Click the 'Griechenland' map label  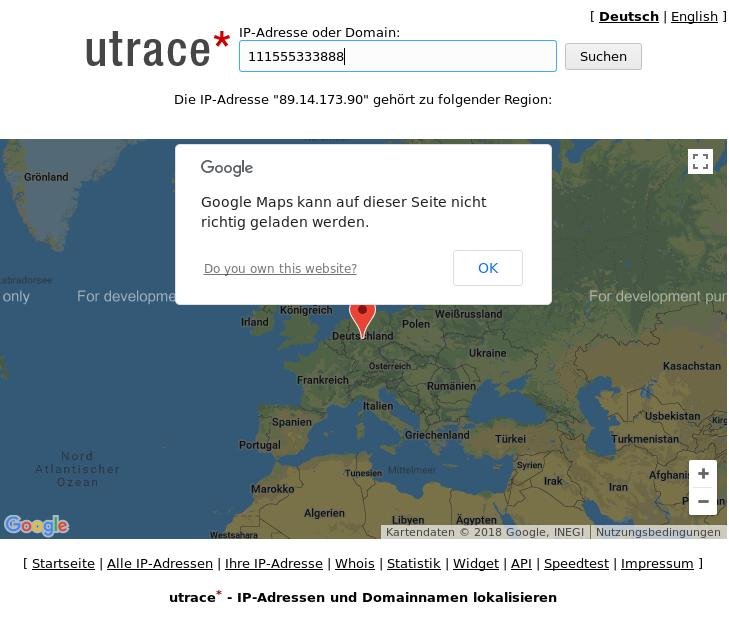[x=437, y=435]
